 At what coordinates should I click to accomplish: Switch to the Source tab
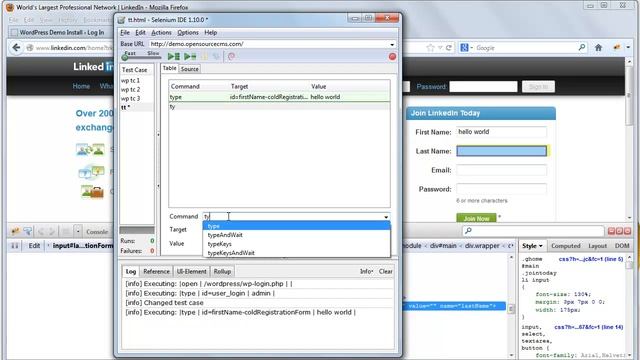coord(190,69)
